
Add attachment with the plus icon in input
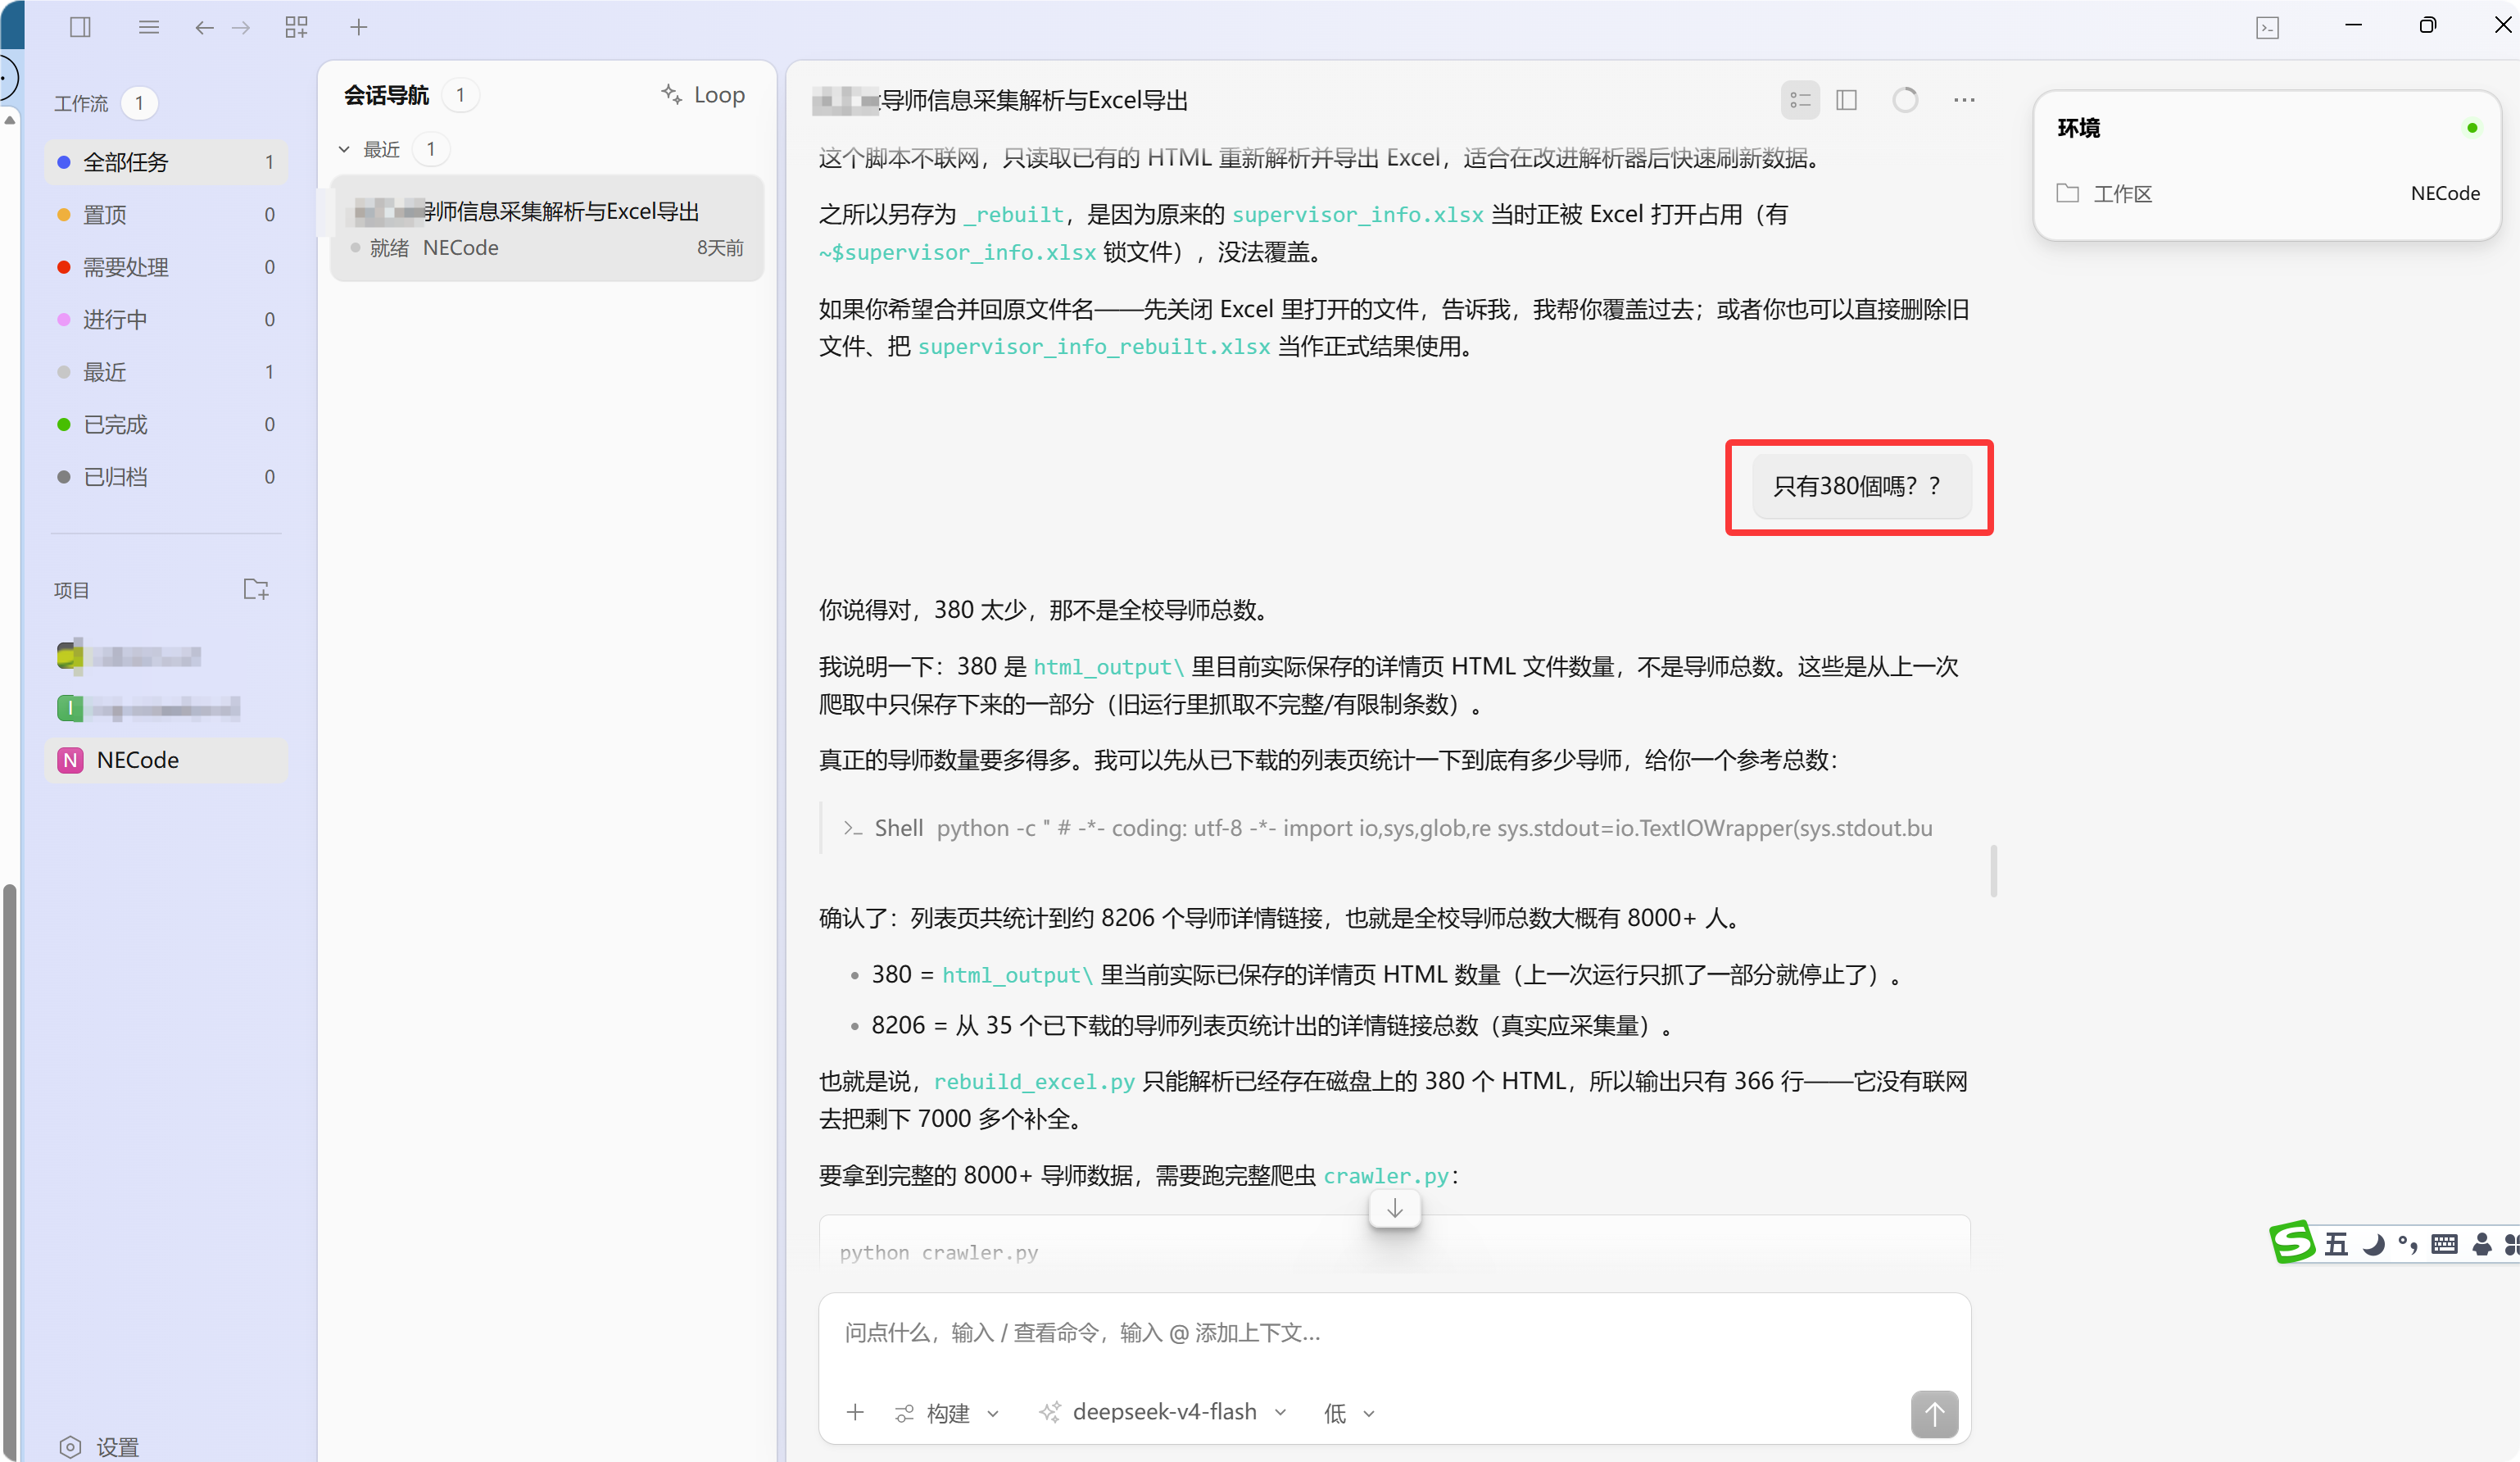(x=855, y=1412)
